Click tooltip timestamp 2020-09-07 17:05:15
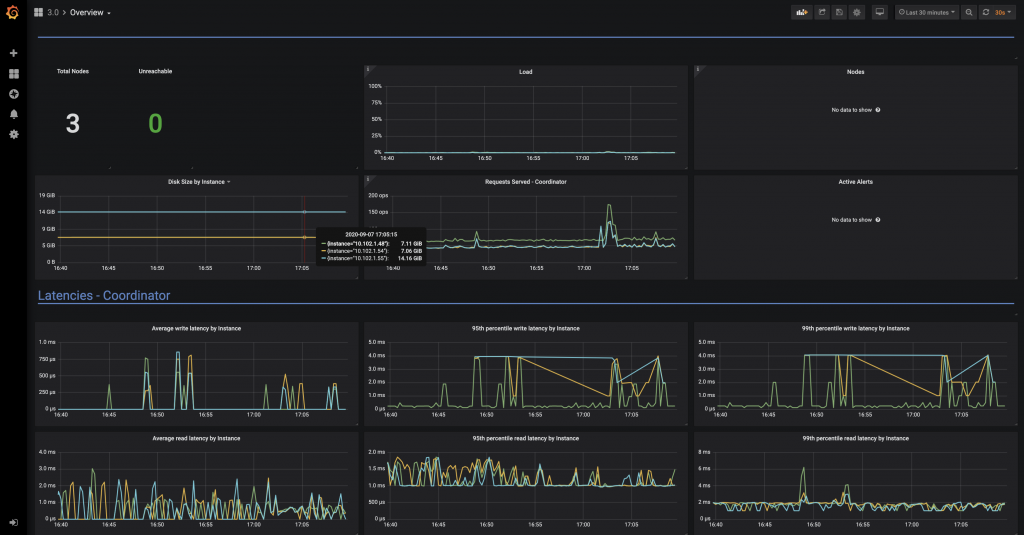 tap(371, 235)
